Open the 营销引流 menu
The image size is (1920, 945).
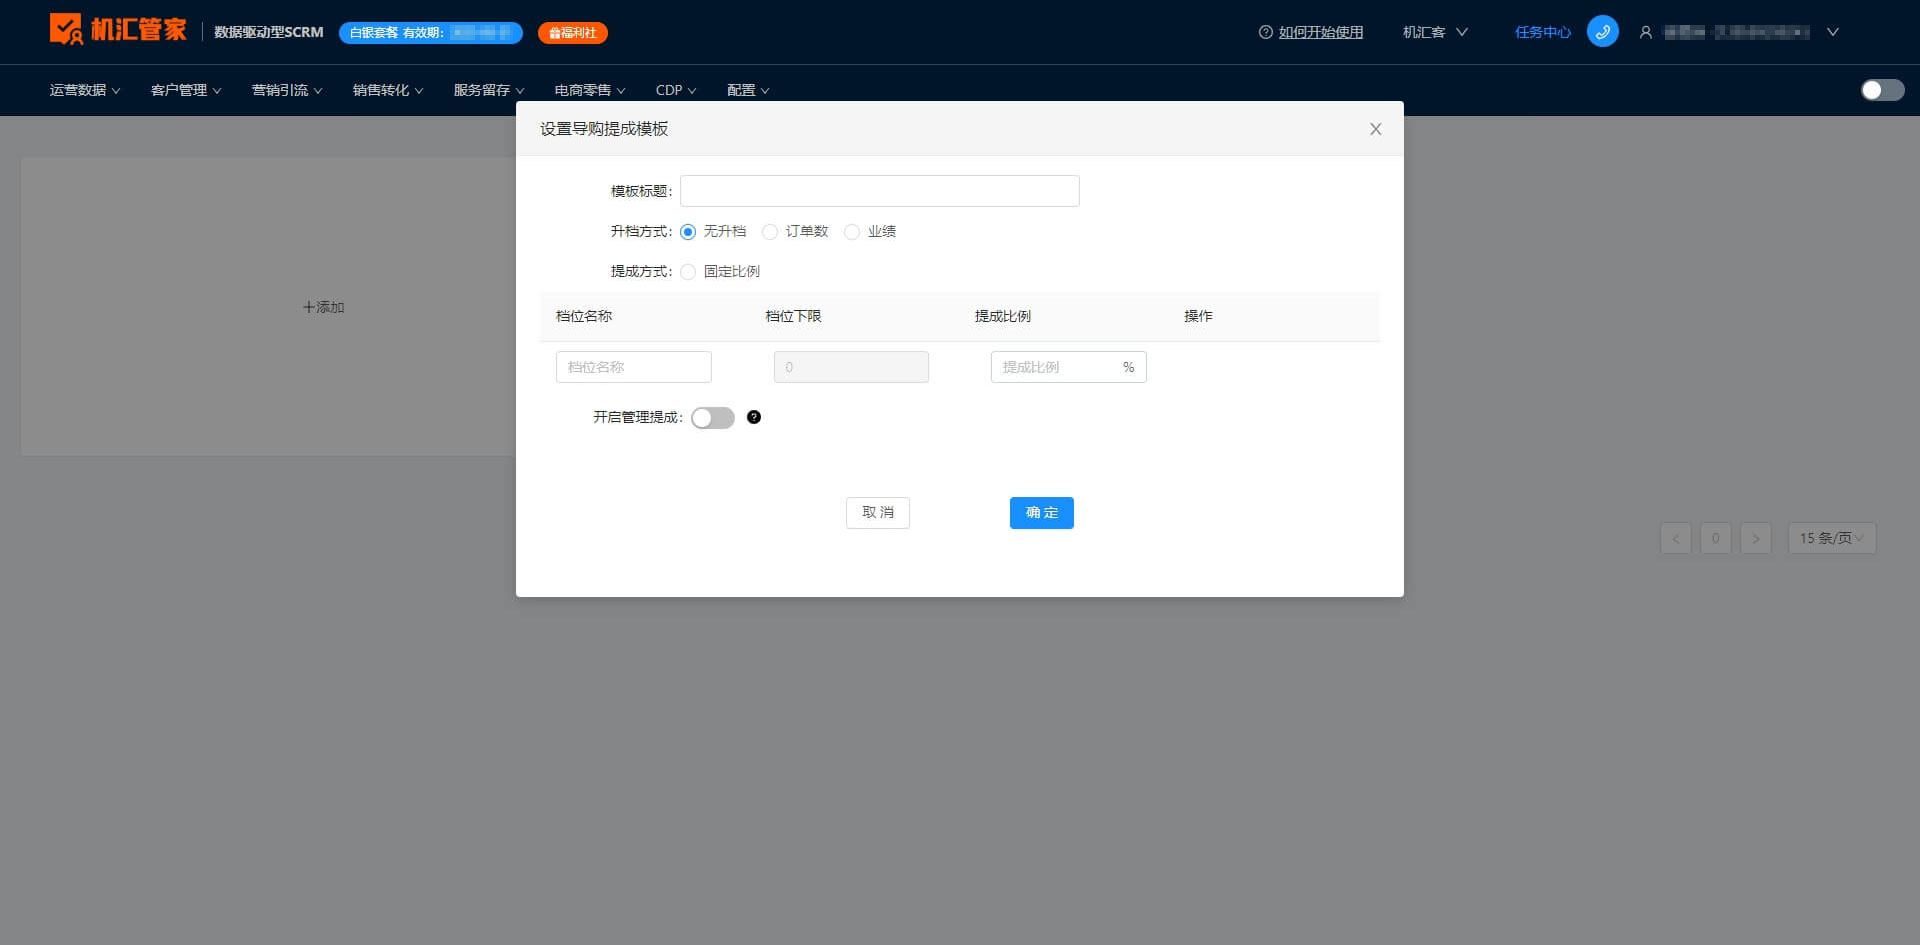pos(287,90)
